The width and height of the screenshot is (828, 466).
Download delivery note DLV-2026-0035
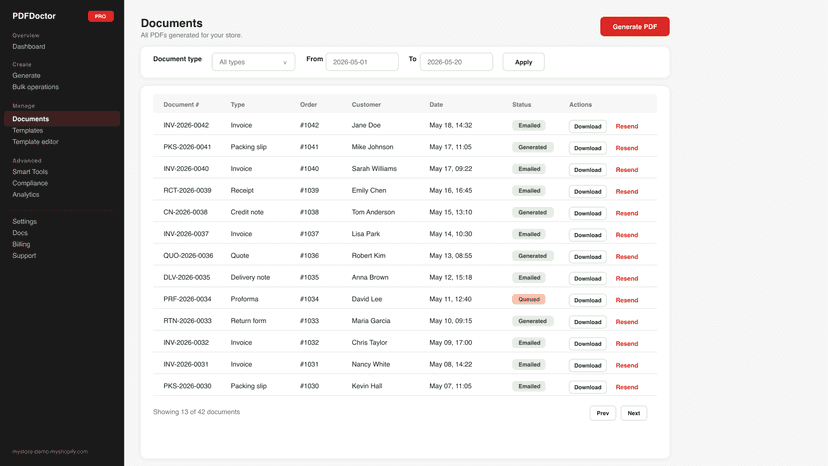(x=588, y=278)
